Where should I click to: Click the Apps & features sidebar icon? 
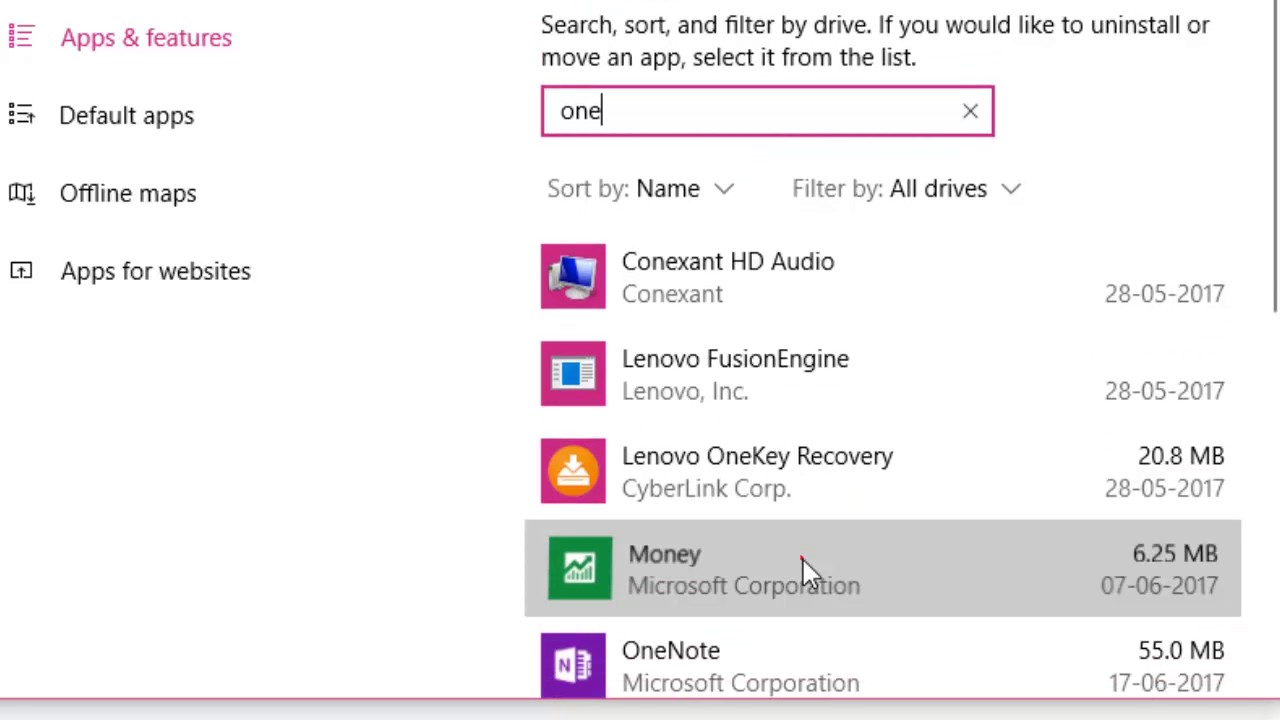(21, 37)
